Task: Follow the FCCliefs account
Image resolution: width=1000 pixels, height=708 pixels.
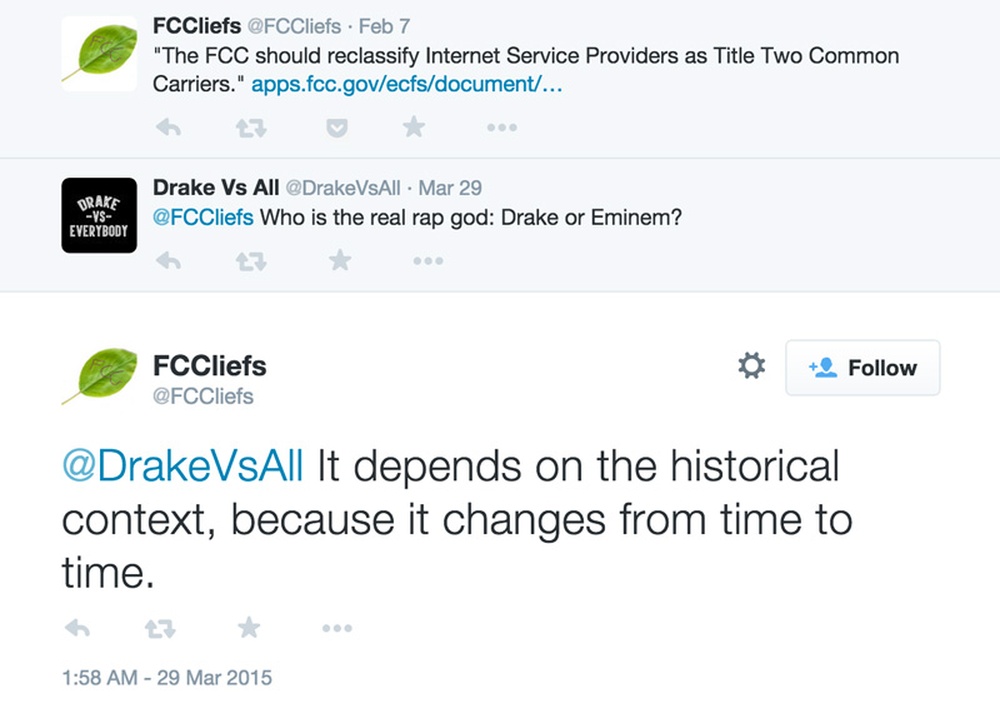Action: (x=862, y=367)
